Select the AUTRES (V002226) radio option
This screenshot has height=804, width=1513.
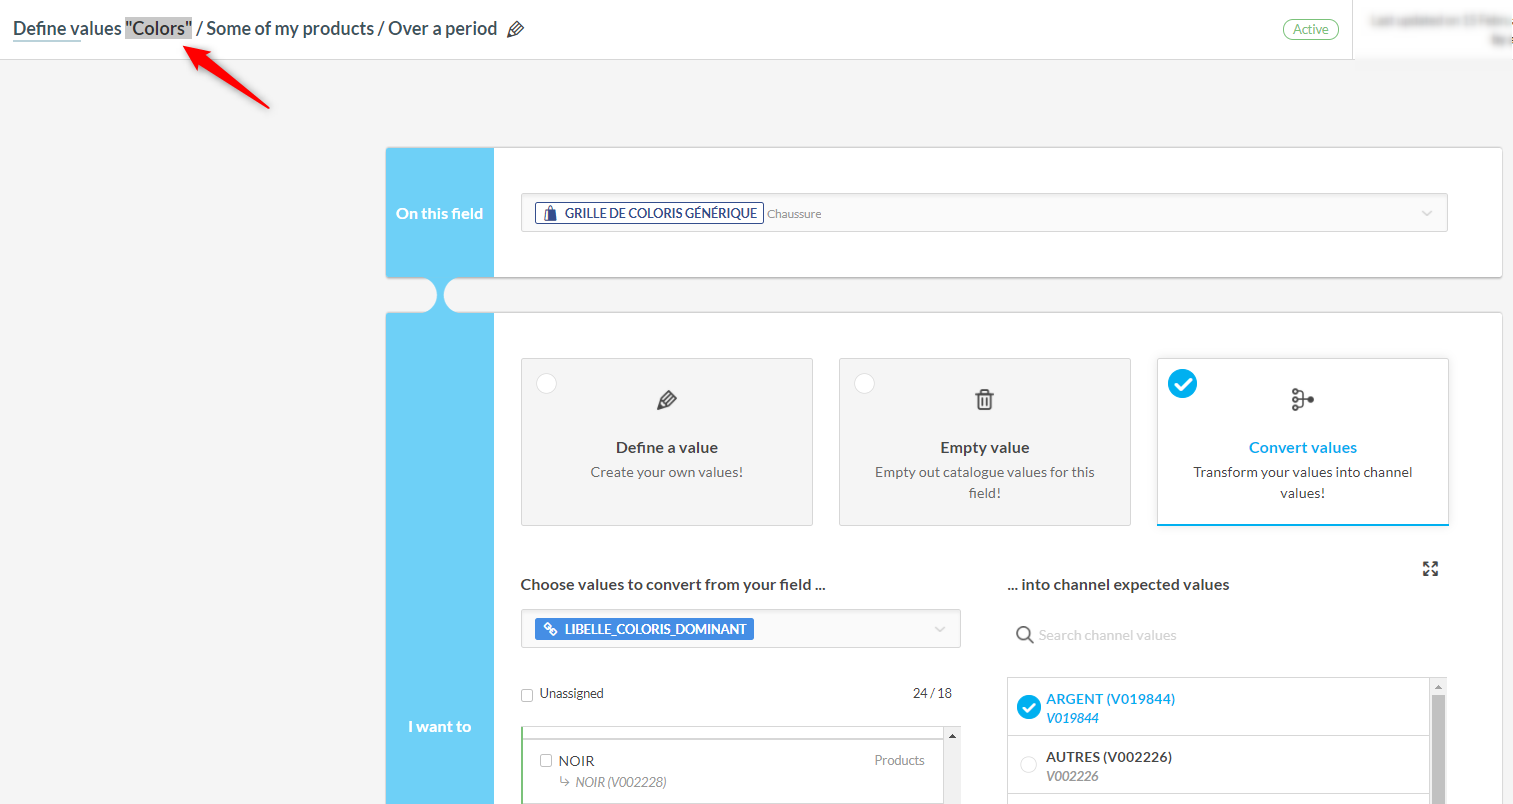[x=1028, y=765]
